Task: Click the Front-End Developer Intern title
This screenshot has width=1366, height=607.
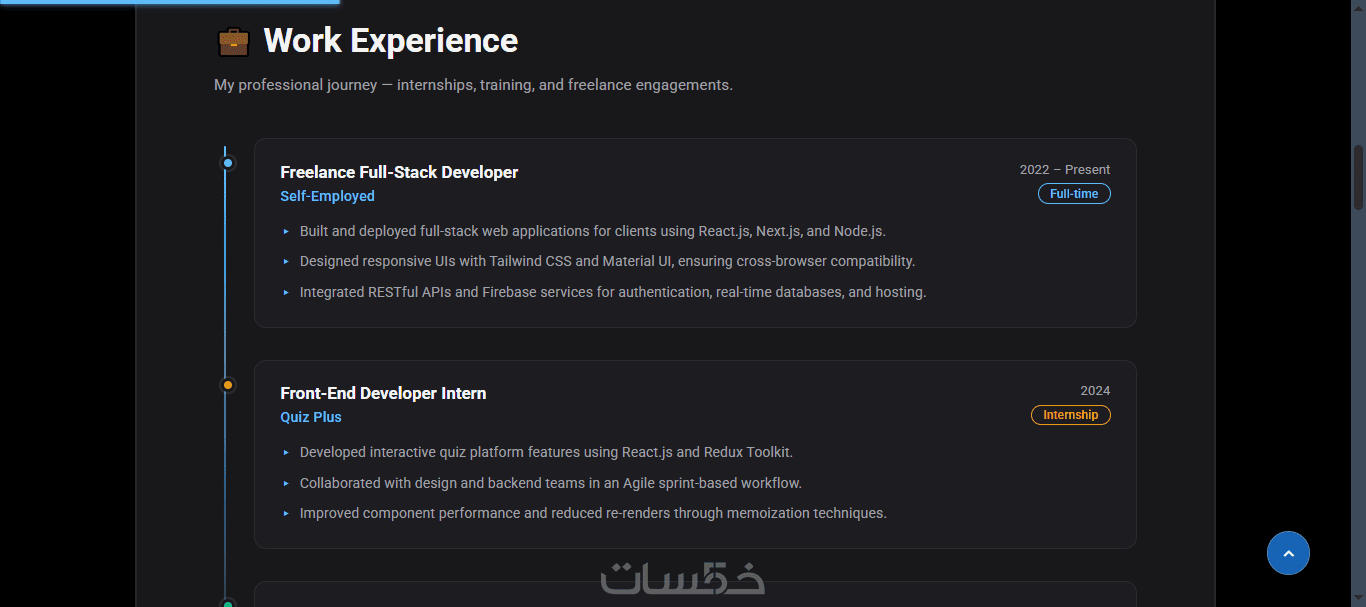Action: [383, 393]
